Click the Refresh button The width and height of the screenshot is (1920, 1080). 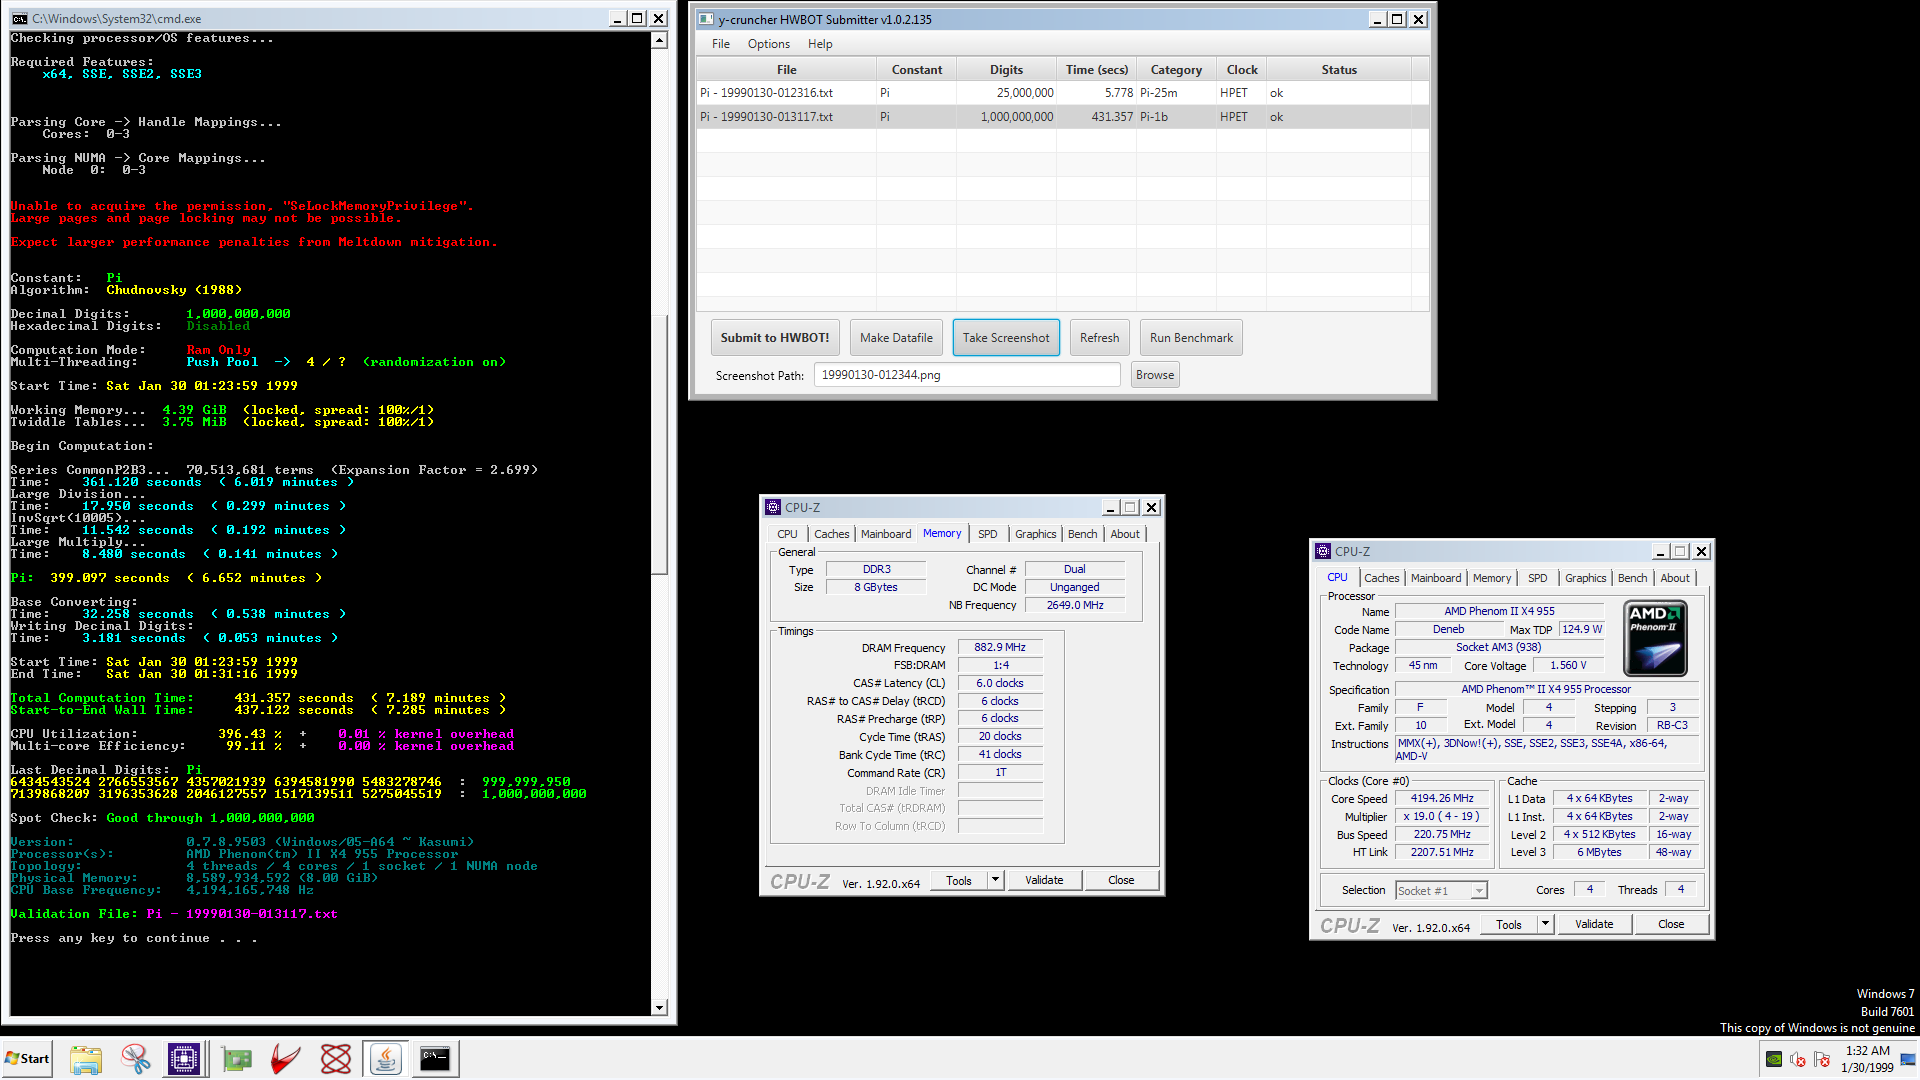click(x=1100, y=338)
